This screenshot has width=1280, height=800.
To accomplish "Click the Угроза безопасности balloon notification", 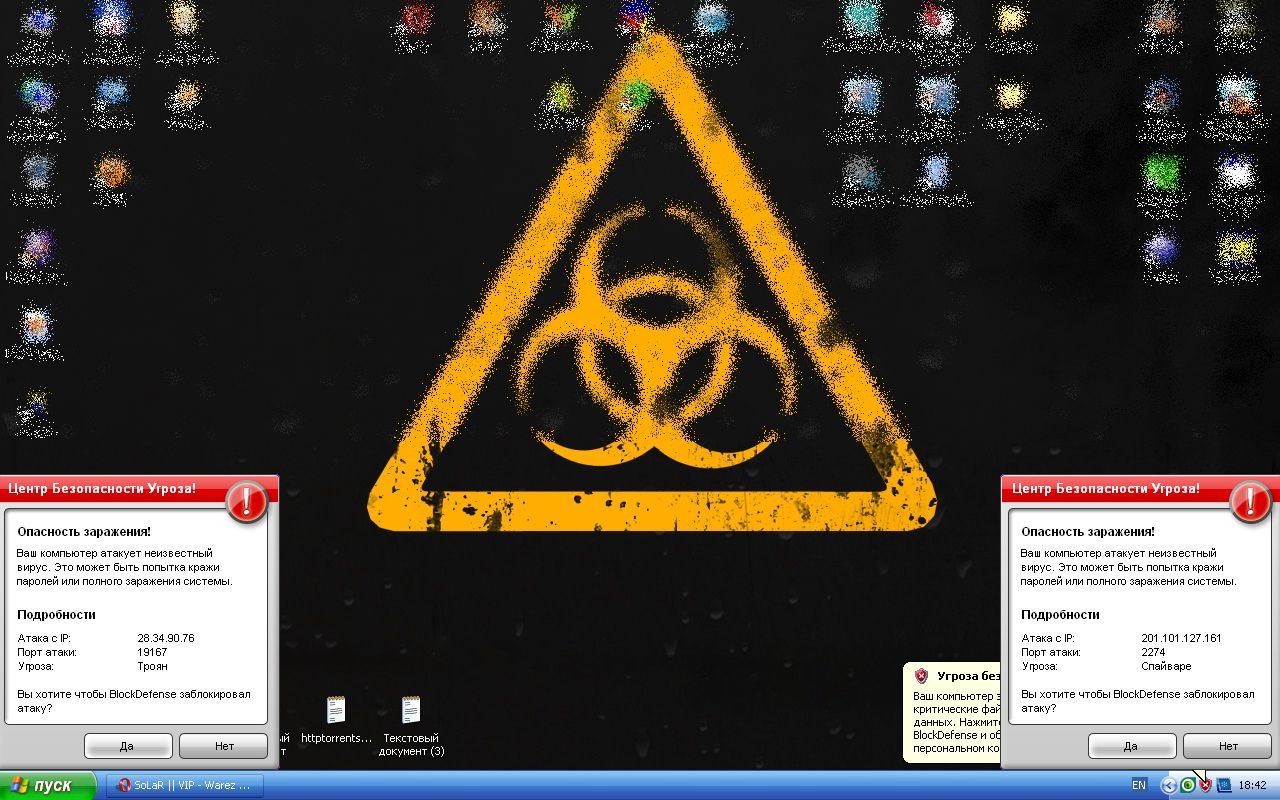I will point(955,714).
